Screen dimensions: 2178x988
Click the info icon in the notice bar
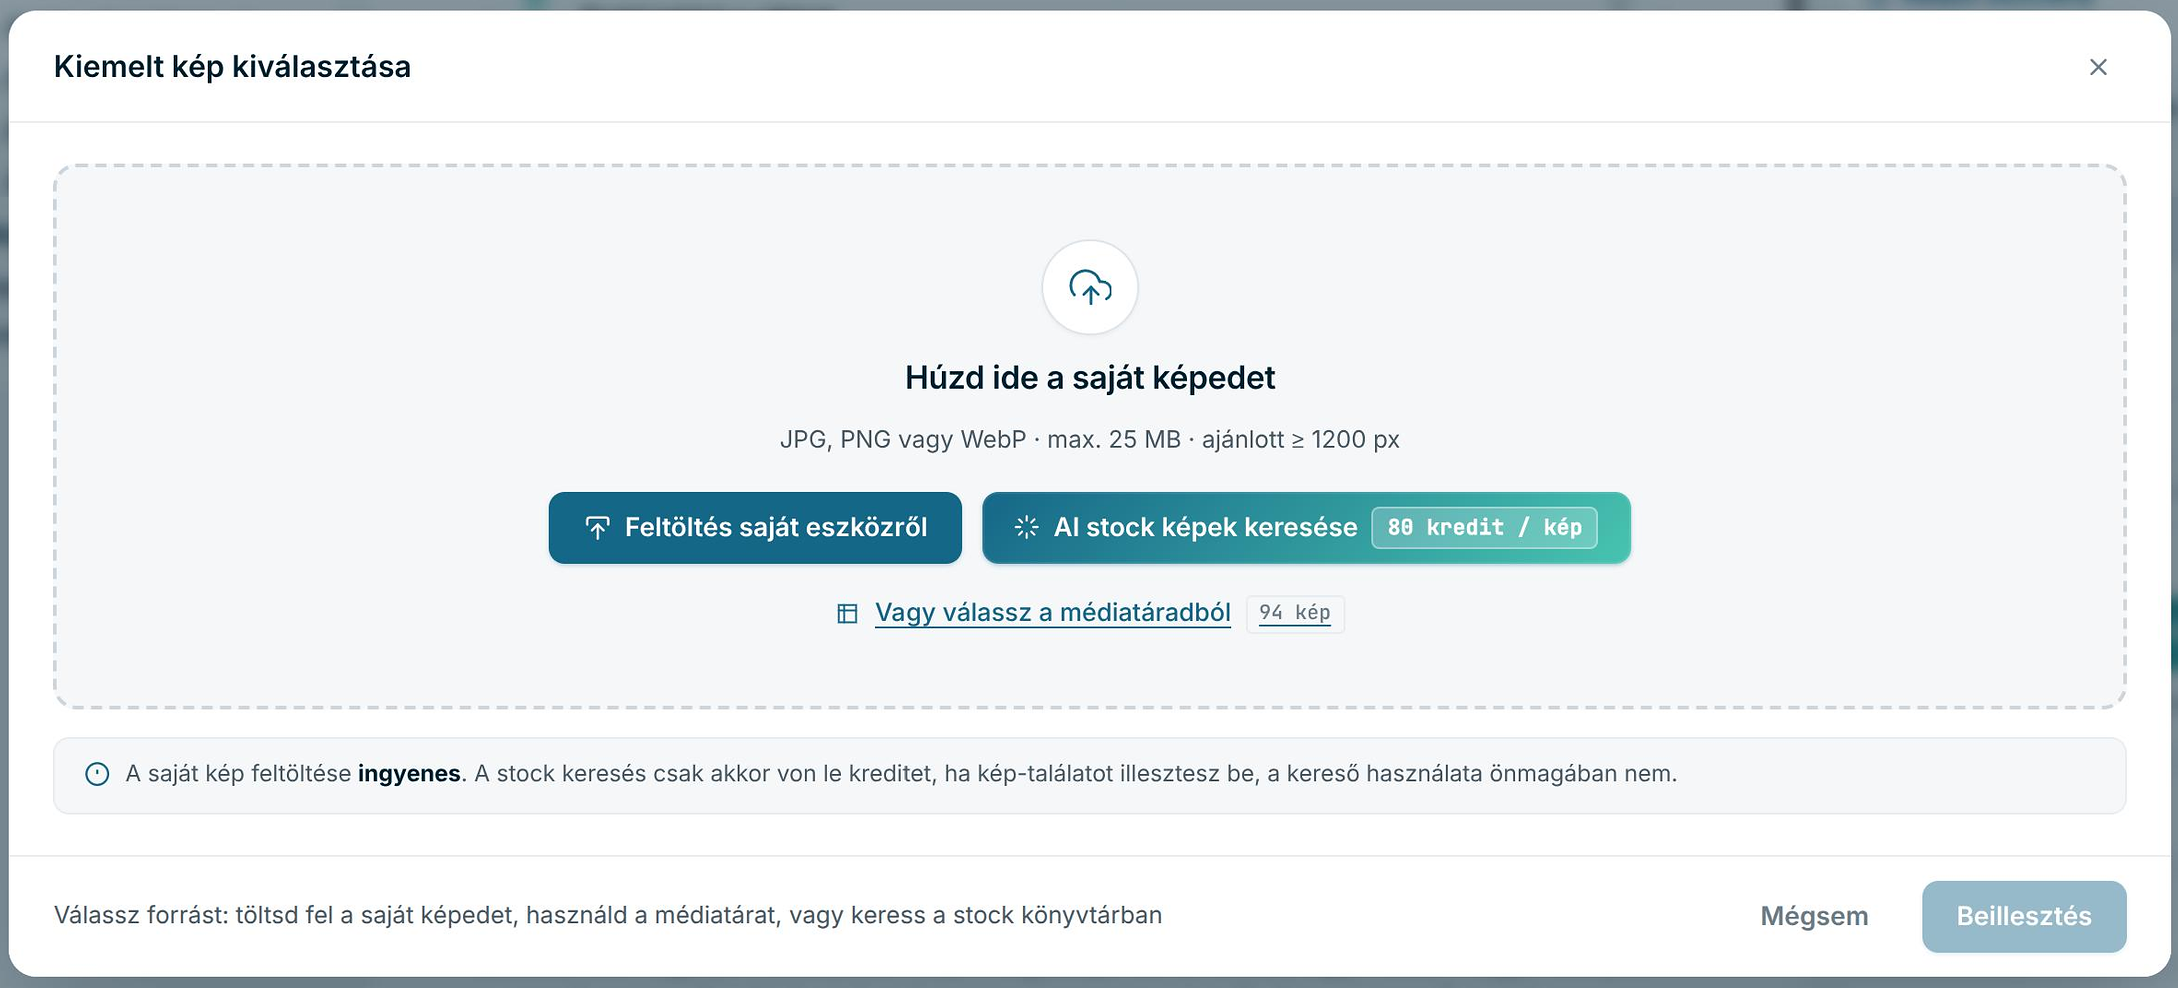97,774
